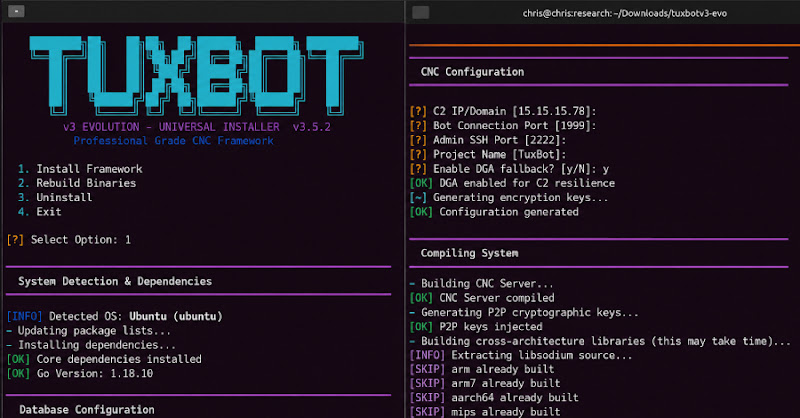Click the 'Compiling System' heading

[x=469, y=253]
